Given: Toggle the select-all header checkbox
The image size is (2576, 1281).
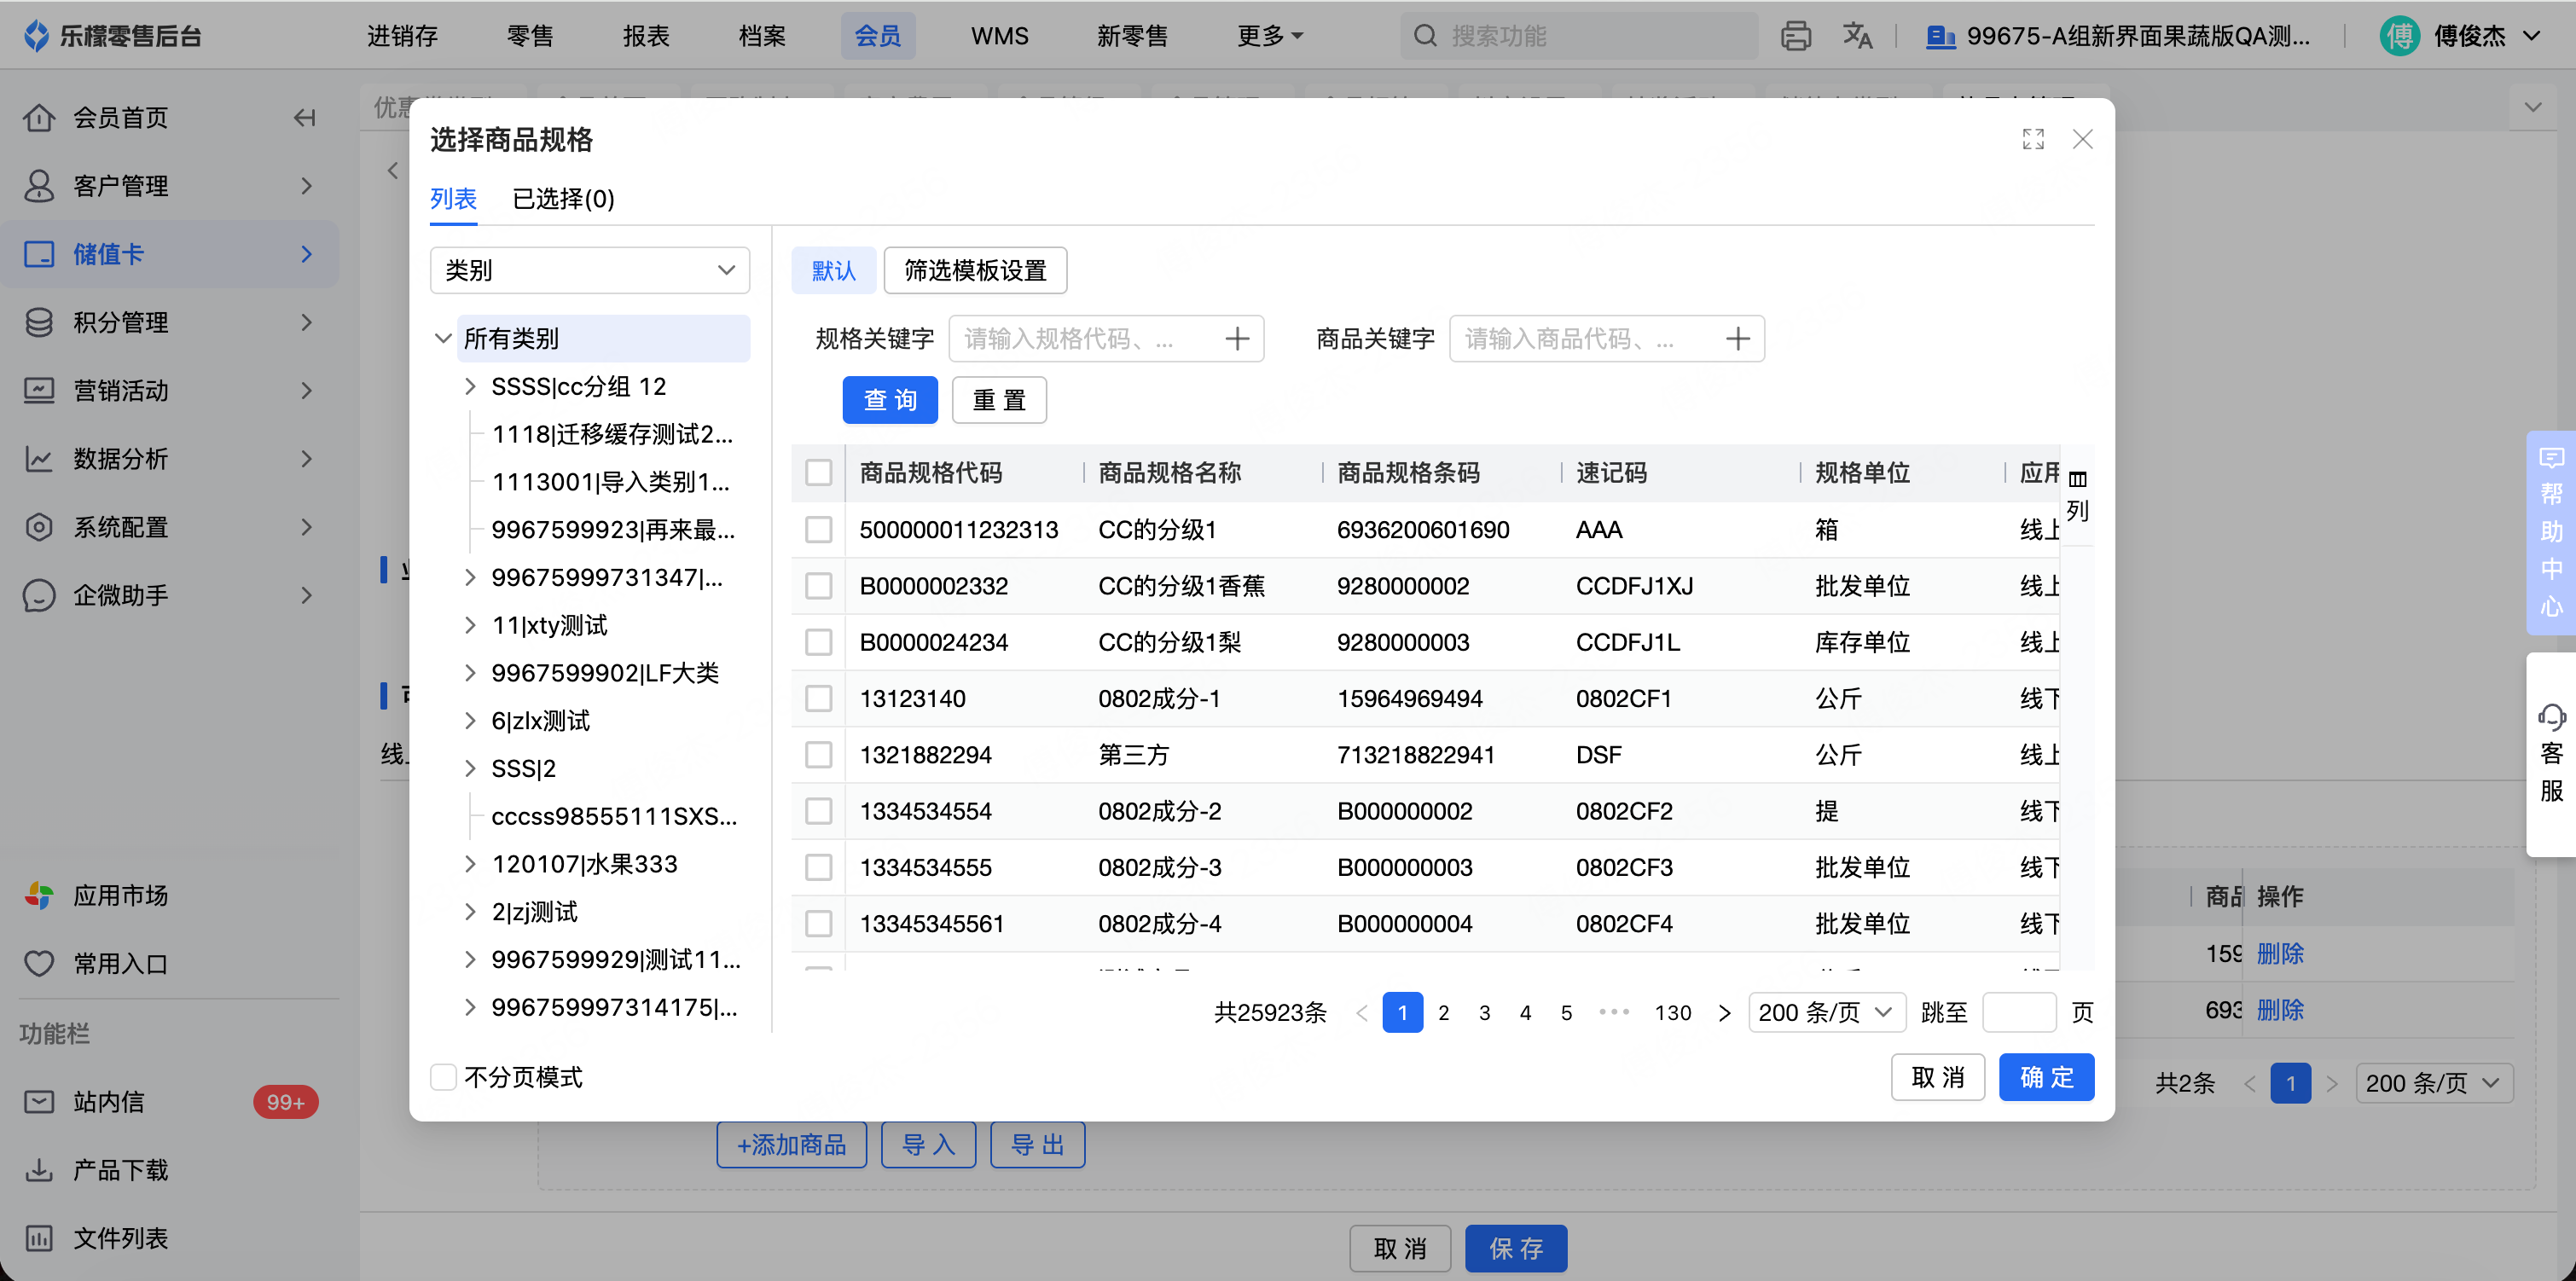Looking at the screenshot, I should pos(818,473).
